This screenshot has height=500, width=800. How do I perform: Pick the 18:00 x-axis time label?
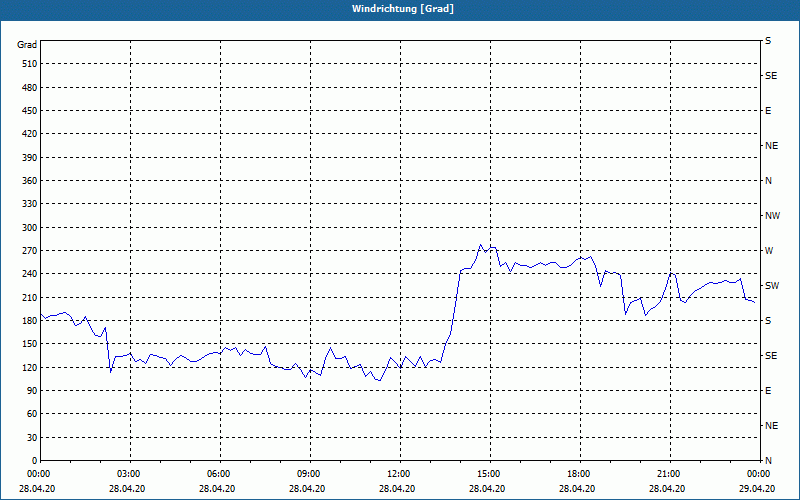pyautogui.click(x=580, y=474)
